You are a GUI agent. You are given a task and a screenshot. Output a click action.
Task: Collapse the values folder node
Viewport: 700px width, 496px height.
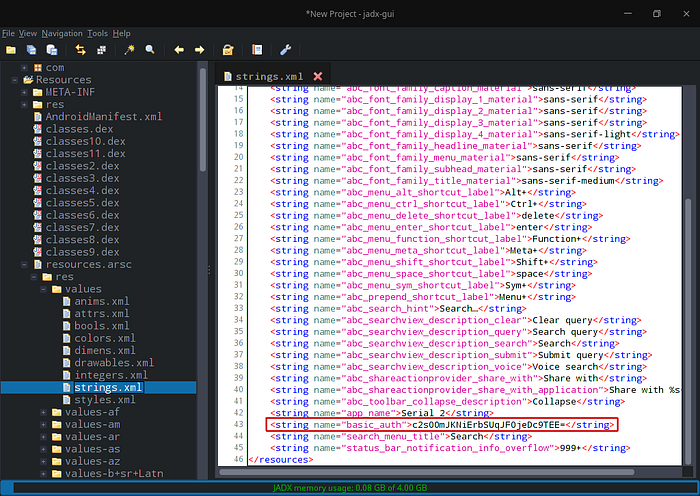[43, 288]
